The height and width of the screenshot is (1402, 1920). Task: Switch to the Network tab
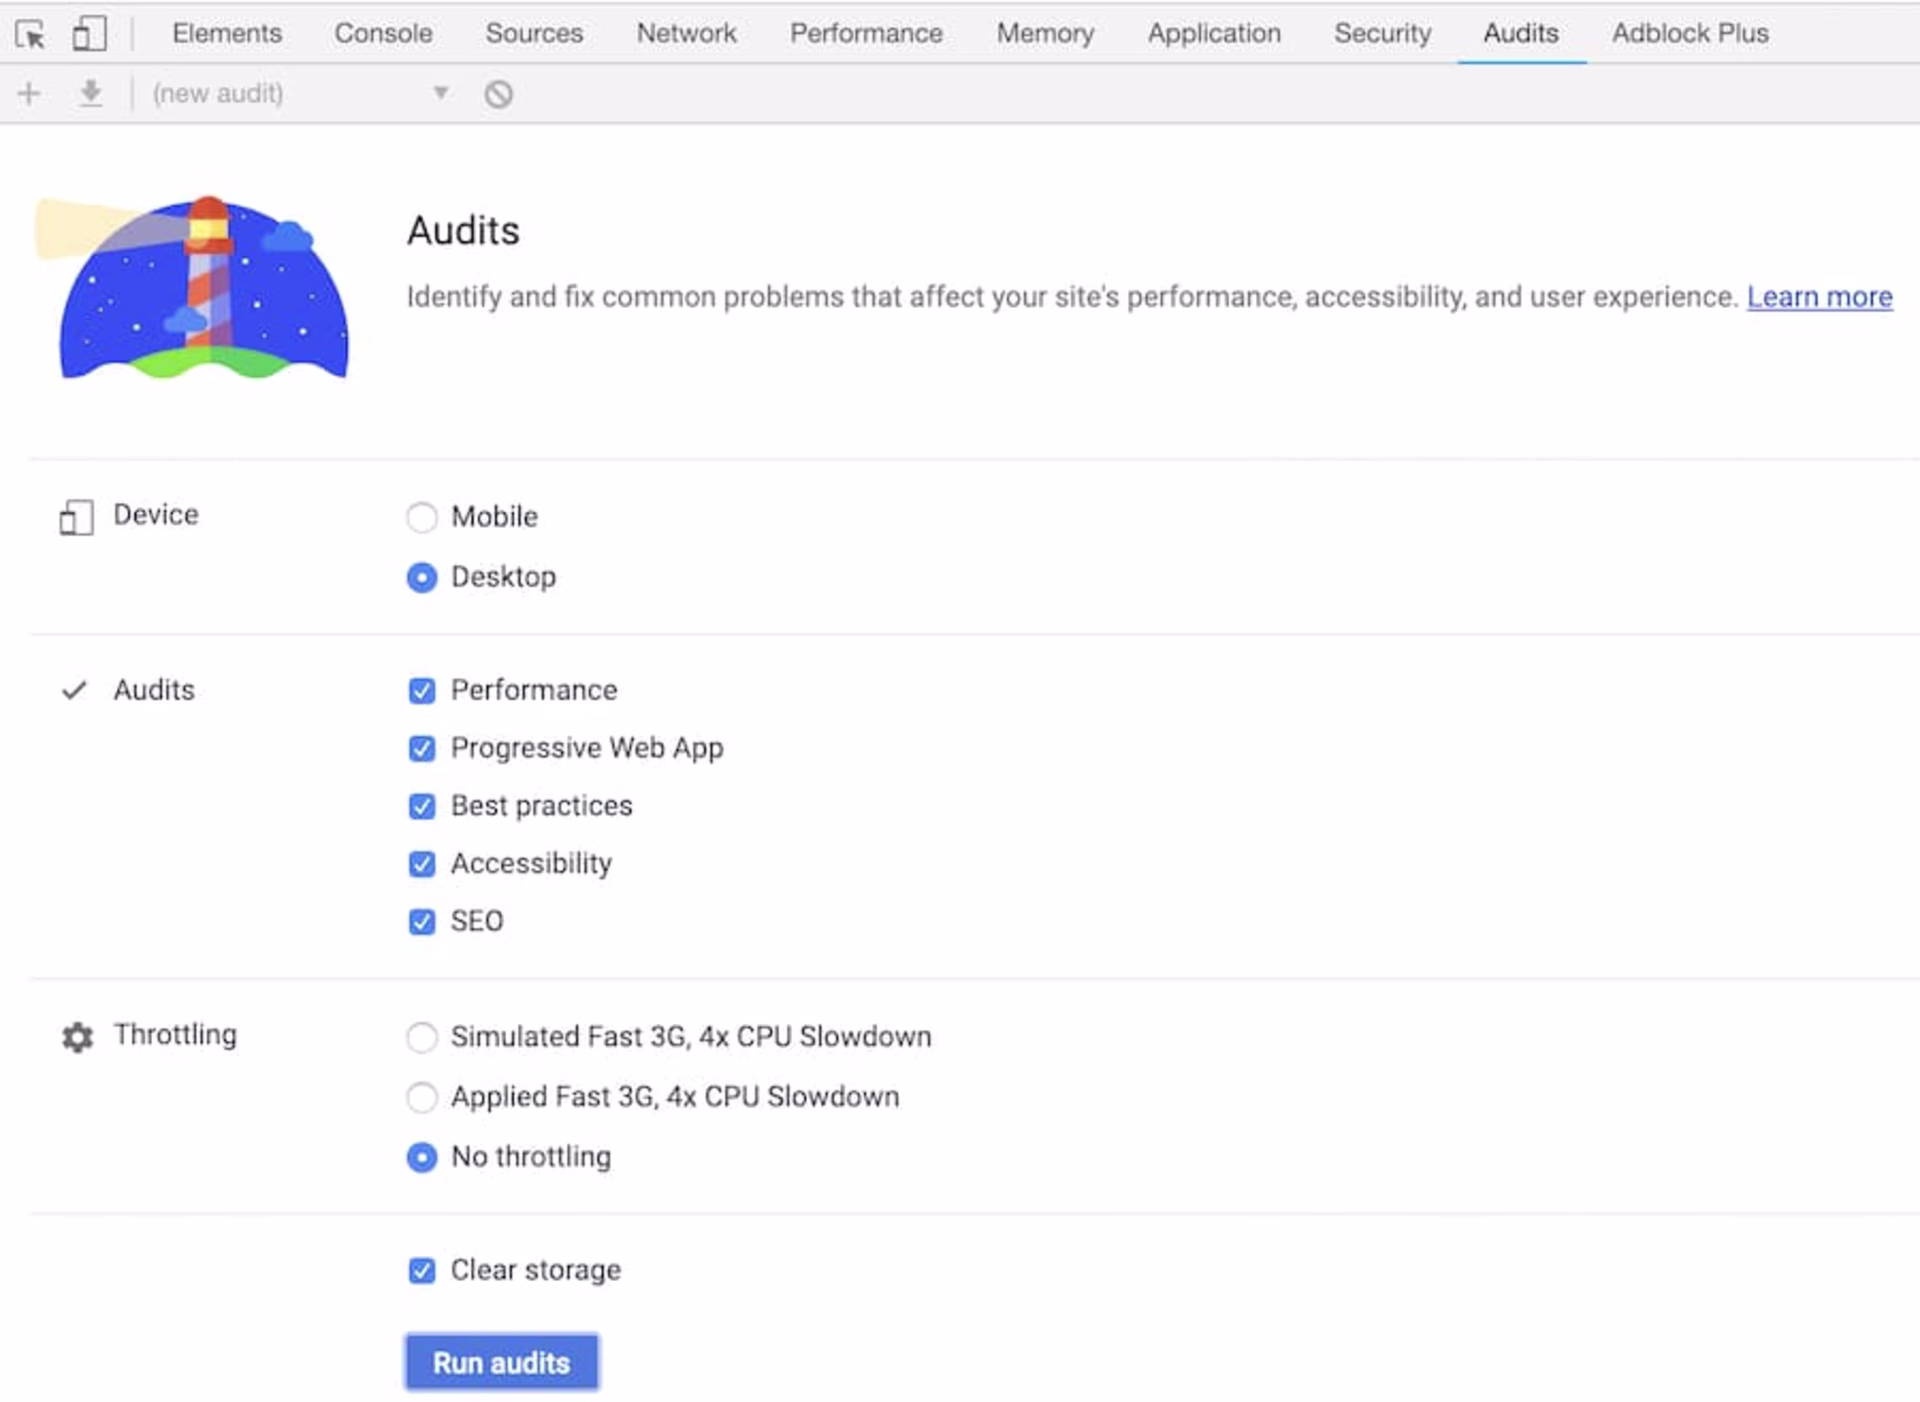coord(686,34)
